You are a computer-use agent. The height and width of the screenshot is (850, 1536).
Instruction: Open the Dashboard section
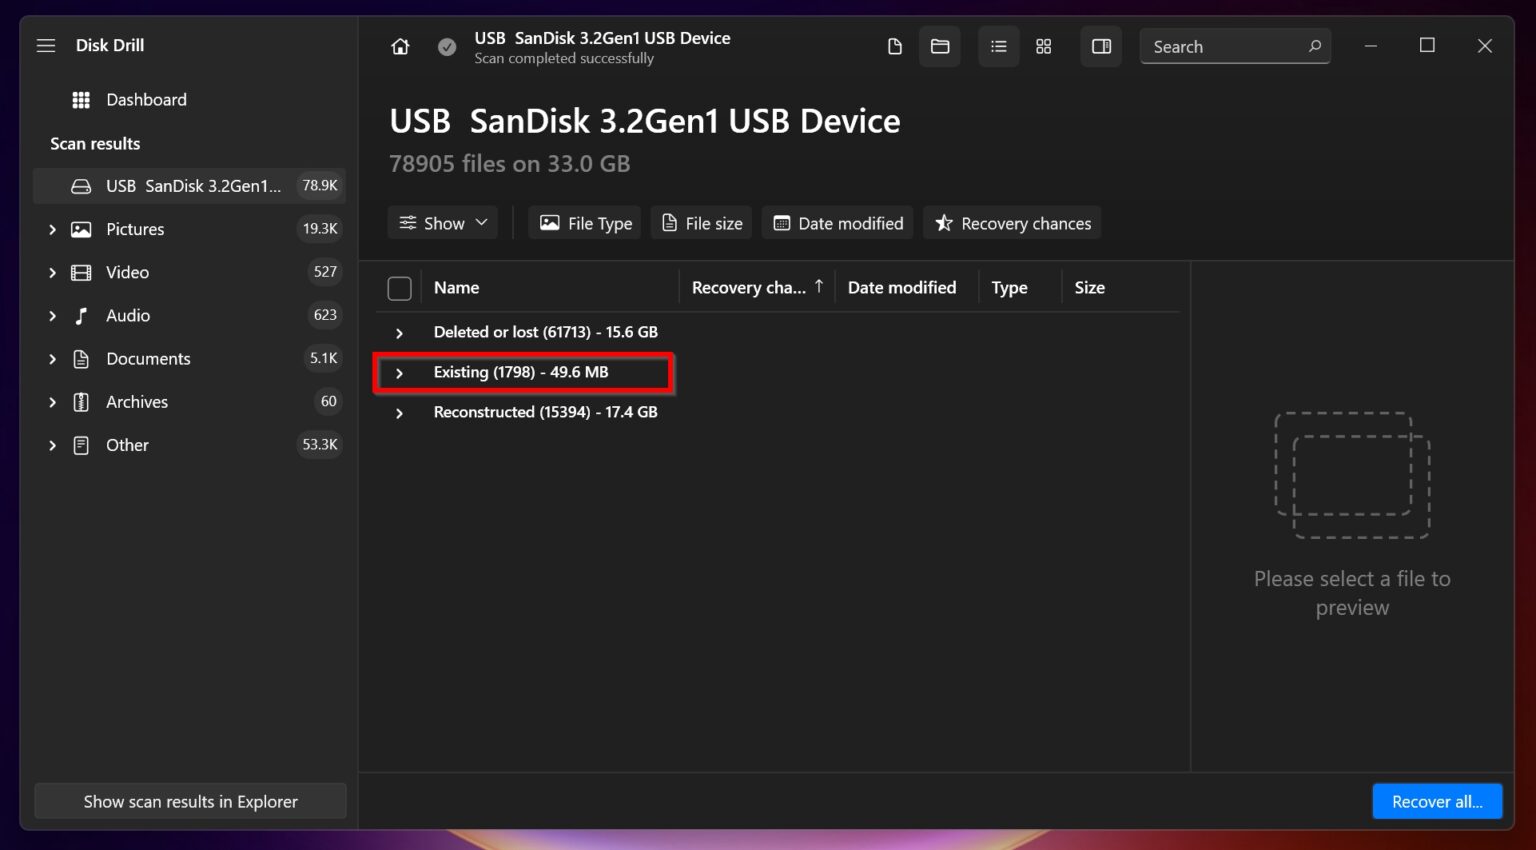point(146,99)
